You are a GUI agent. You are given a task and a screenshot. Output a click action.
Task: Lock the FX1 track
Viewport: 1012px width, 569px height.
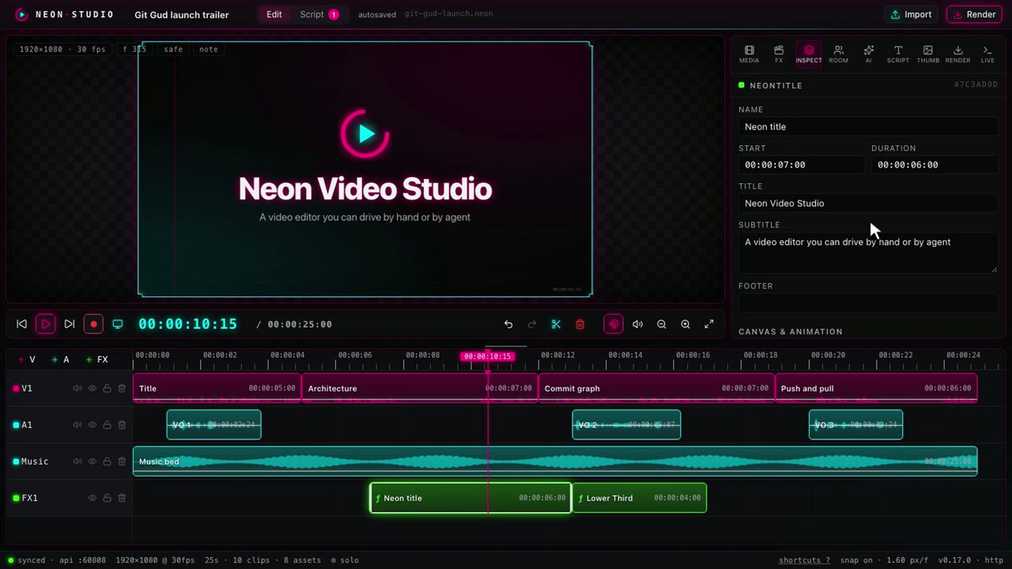tap(107, 498)
